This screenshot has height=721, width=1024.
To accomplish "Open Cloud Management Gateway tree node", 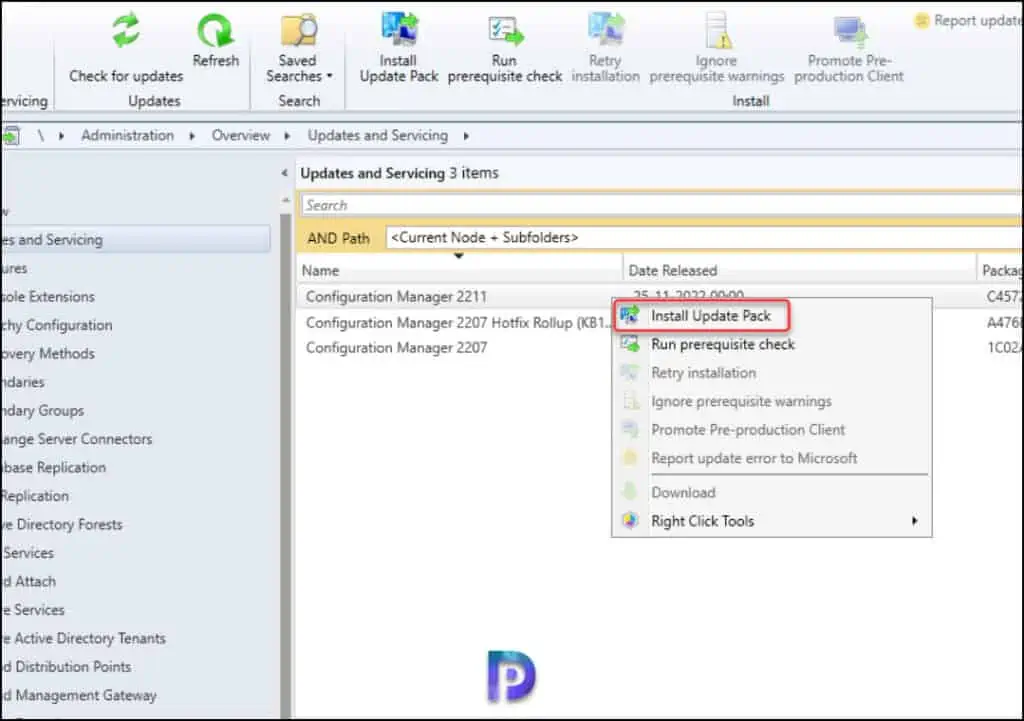I will coord(78,696).
